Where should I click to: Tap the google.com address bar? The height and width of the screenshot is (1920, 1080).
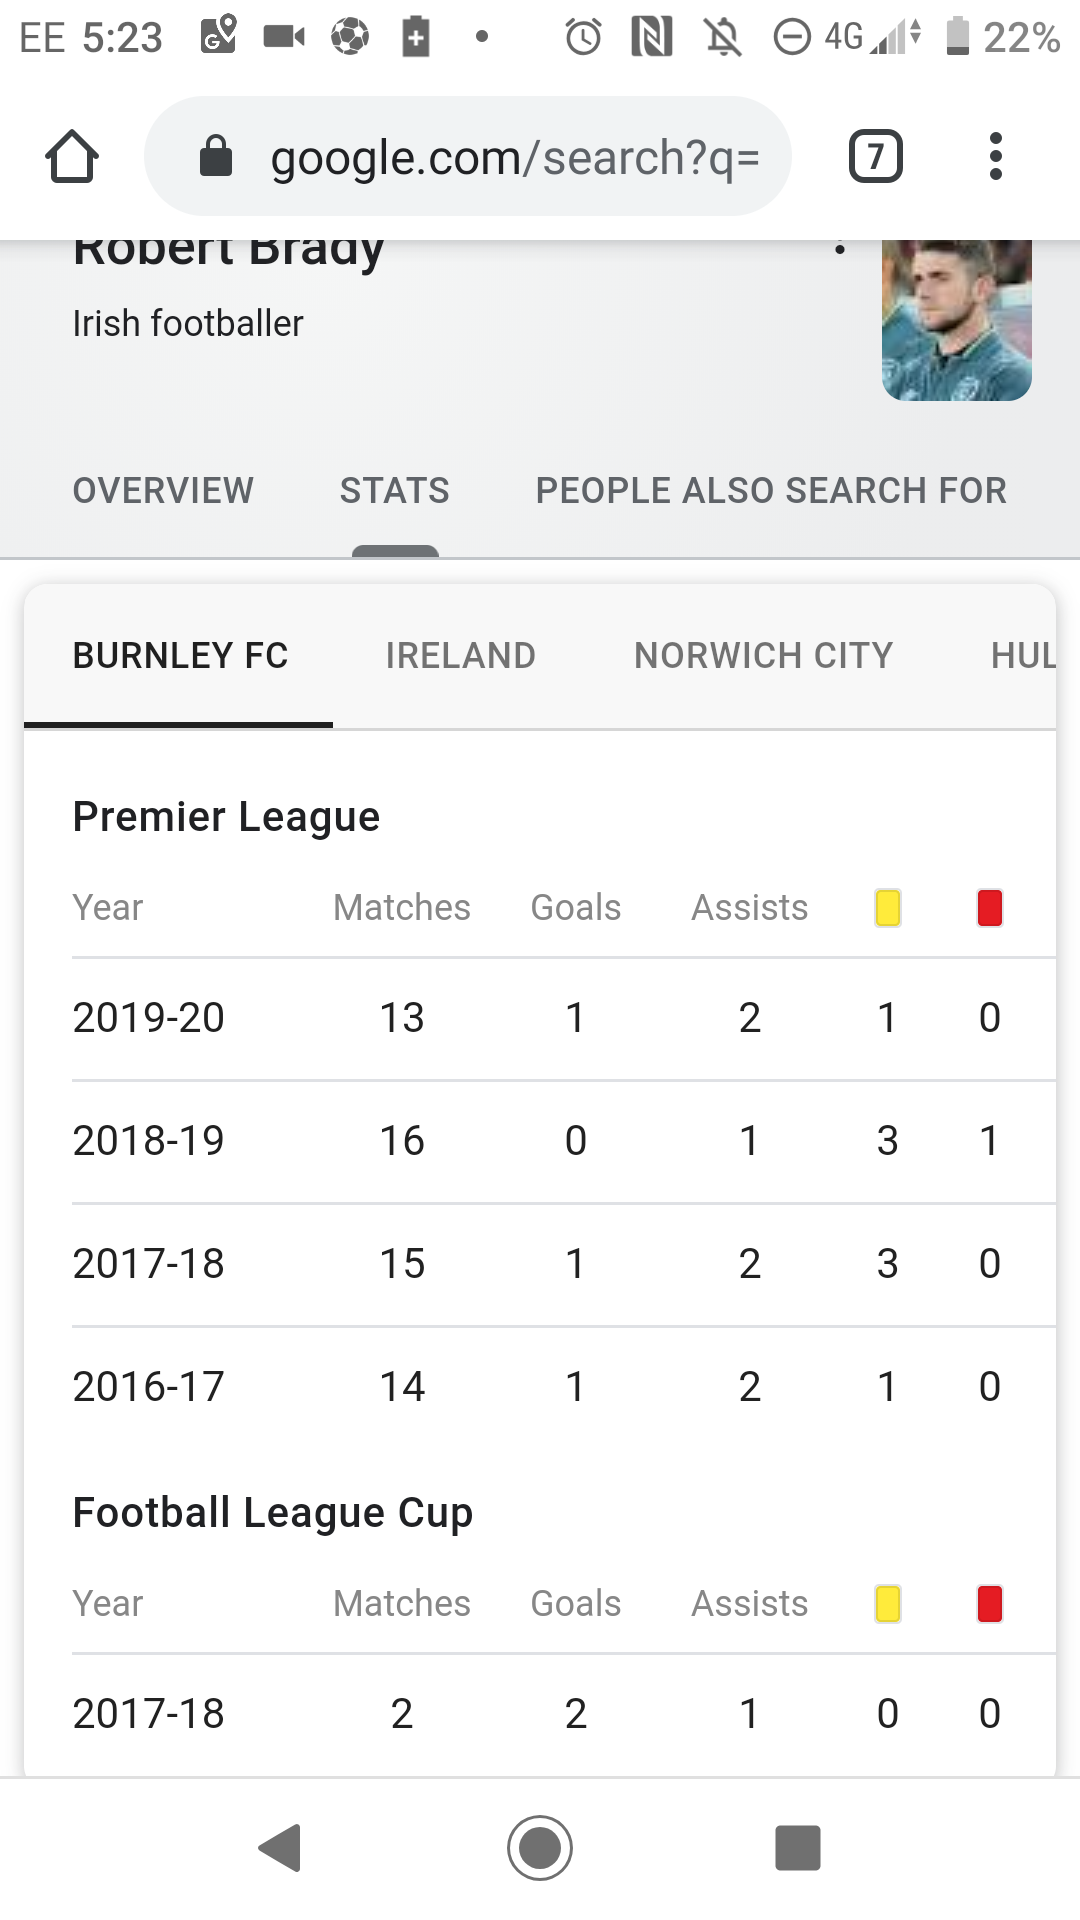pos(514,157)
